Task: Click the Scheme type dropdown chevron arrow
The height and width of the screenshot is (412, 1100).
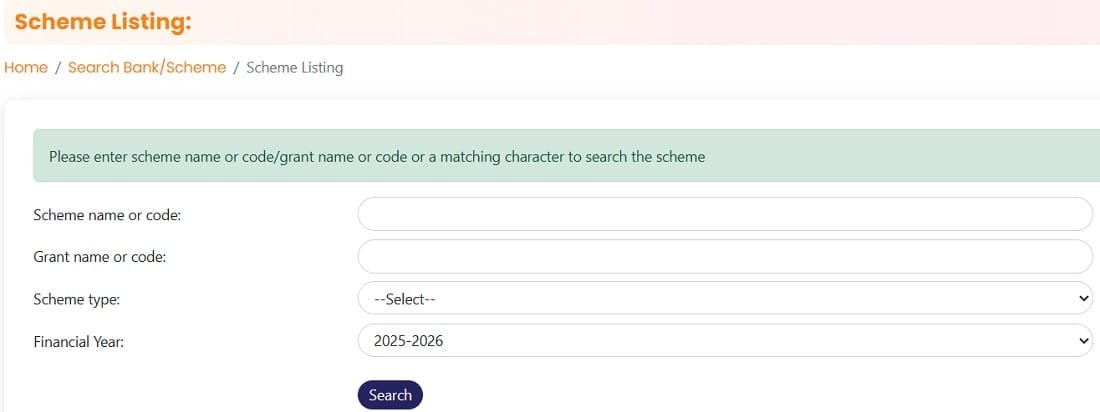Action: [x=1084, y=298]
